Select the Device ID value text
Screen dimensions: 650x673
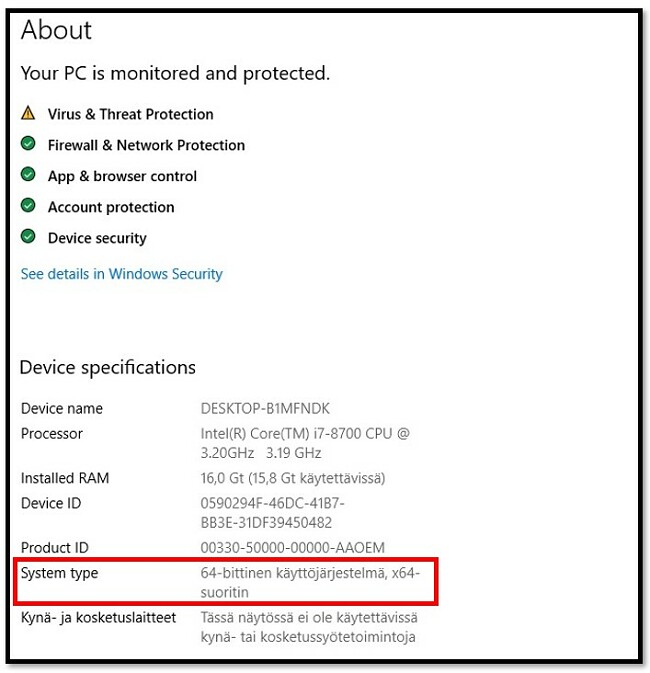coord(272,512)
